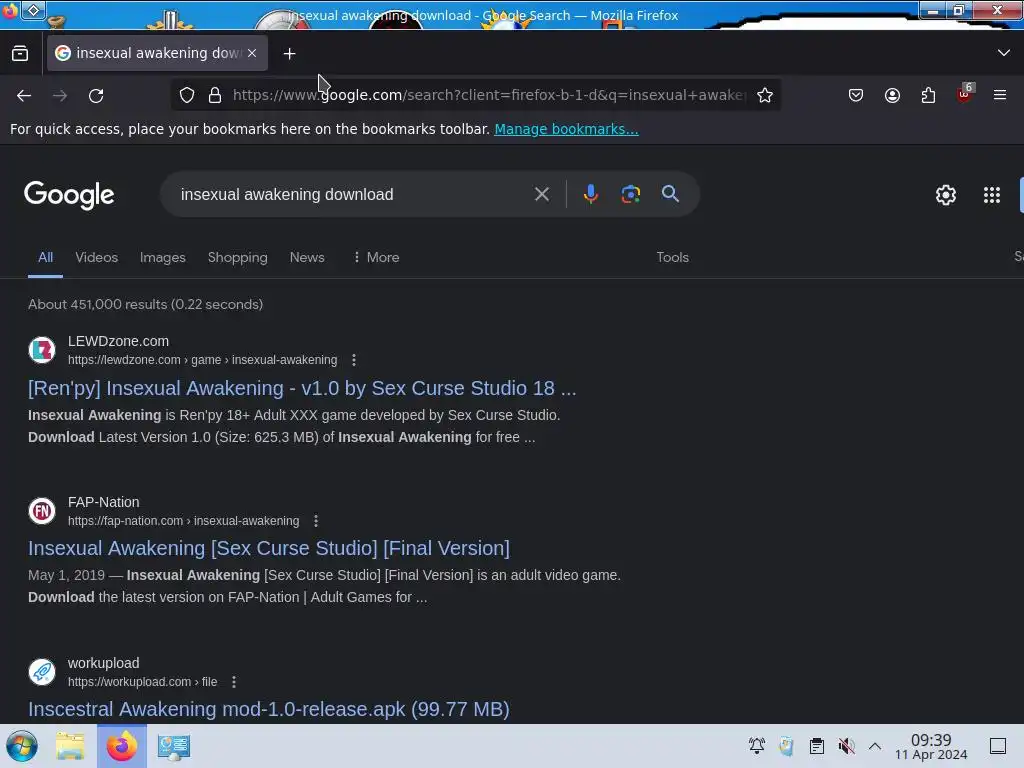Go to the Google homepage logo
The width and height of the screenshot is (1024, 768).
pyautogui.click(x=69, y=195)
